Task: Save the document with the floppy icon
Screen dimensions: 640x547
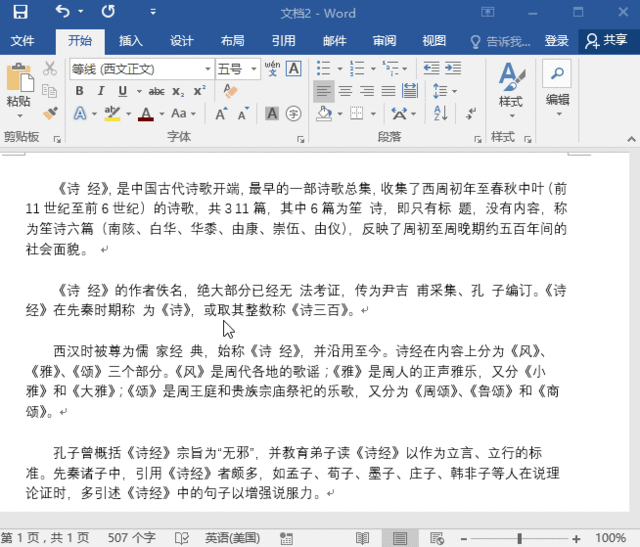Action: coord(20,12)
